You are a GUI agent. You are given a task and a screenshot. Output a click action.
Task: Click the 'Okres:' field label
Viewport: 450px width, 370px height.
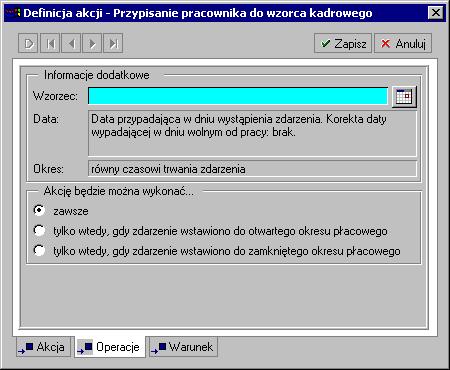(x=48, y=169)
